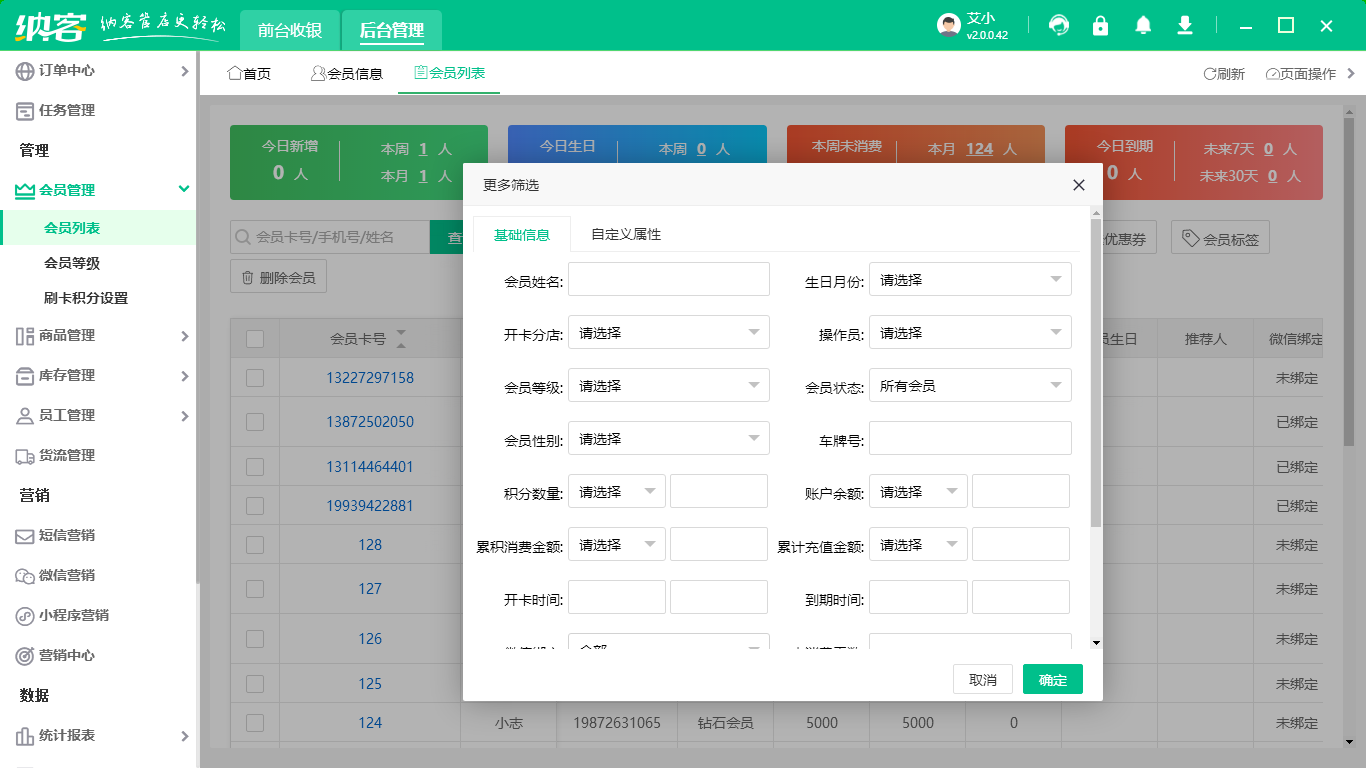Switch to the 自定义属性 tab
Viewport: 1366px width, 768px height.
pyautogui.click(x=626, y=235)
